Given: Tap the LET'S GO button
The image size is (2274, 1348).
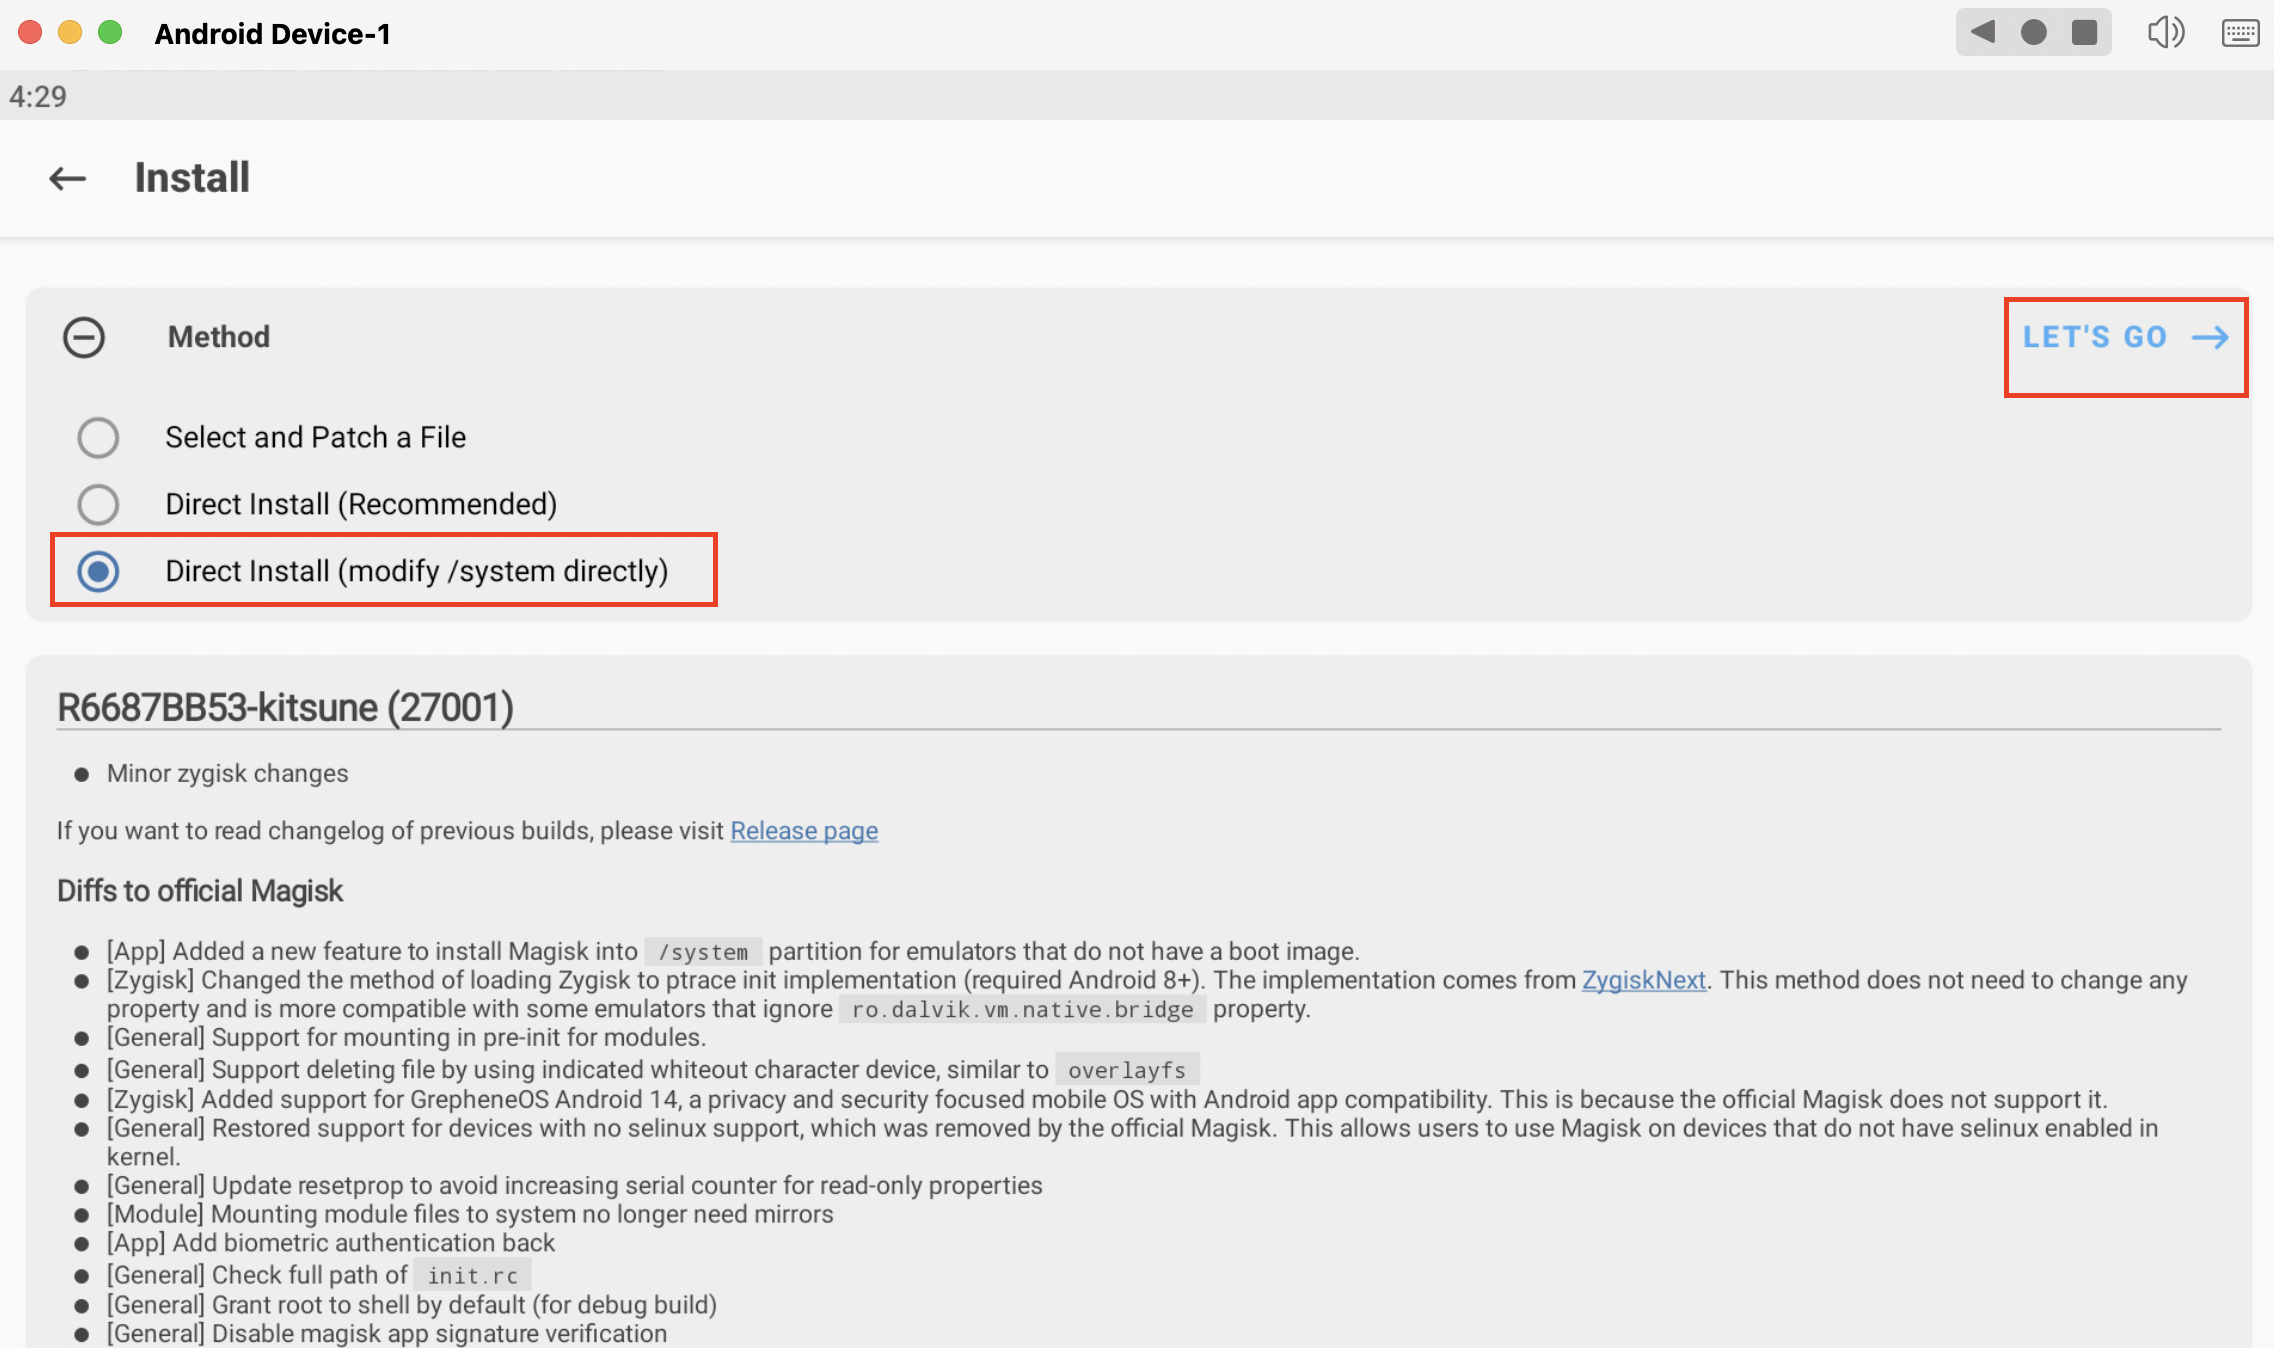Looking at the screenshot, I should (x=2095, y=338).
